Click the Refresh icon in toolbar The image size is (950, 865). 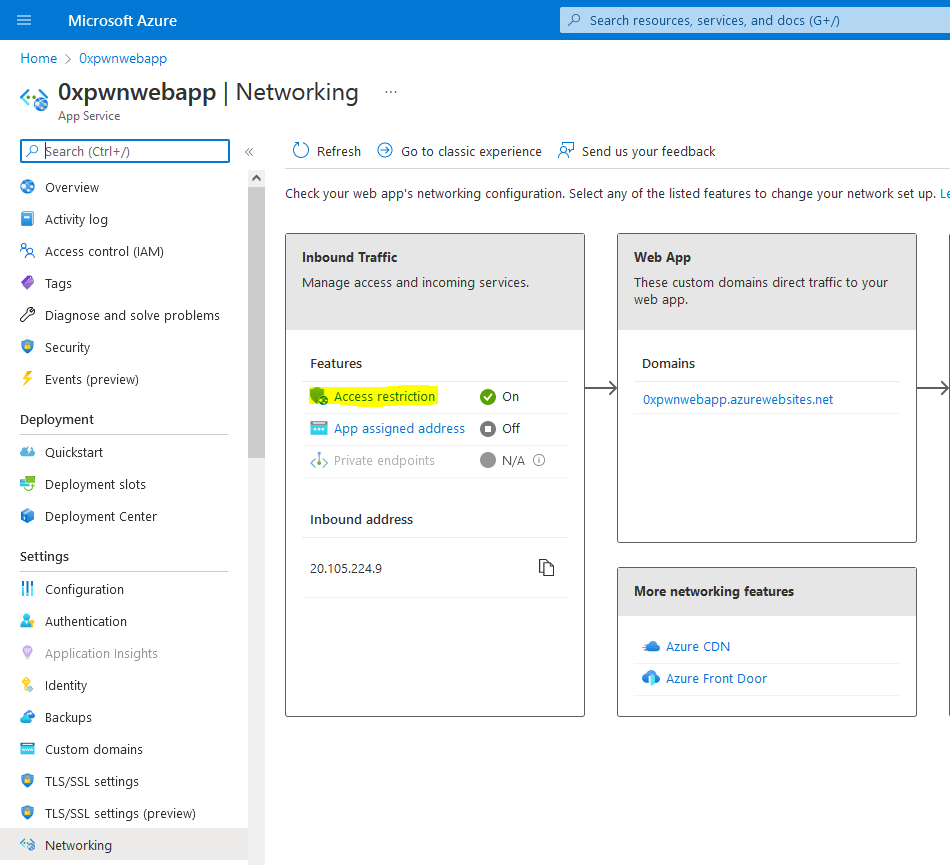pyautogui.click(x=301, y=151)
